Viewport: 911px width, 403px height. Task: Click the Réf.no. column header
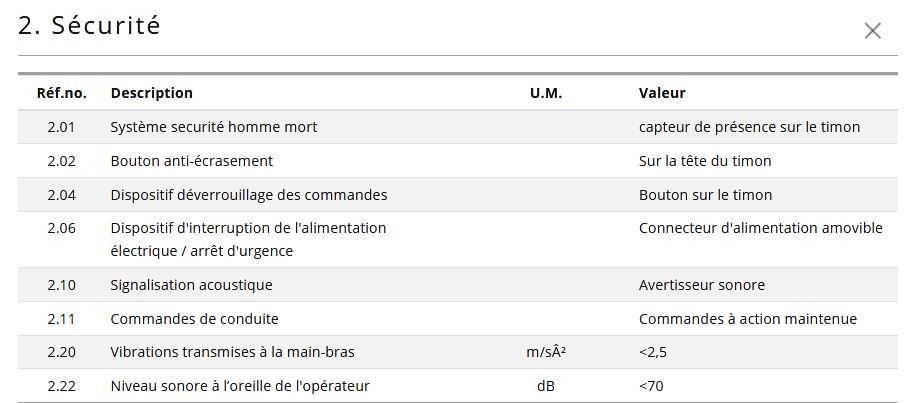point(62,93)
